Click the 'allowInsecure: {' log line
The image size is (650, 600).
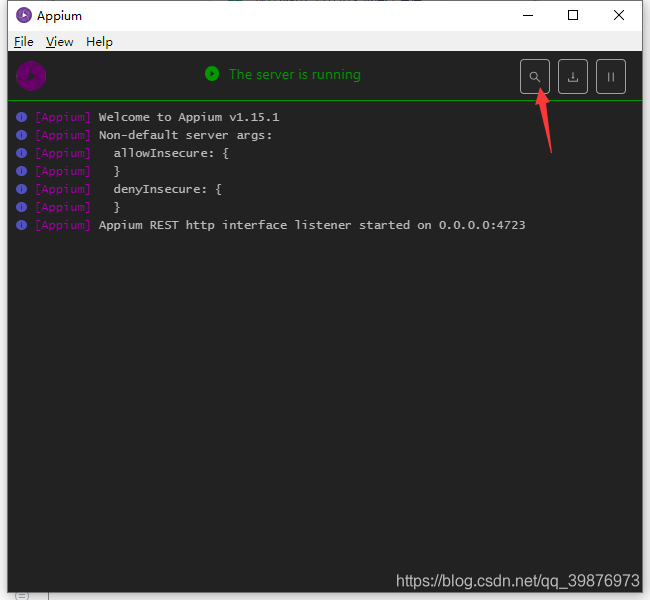(171, 153)
